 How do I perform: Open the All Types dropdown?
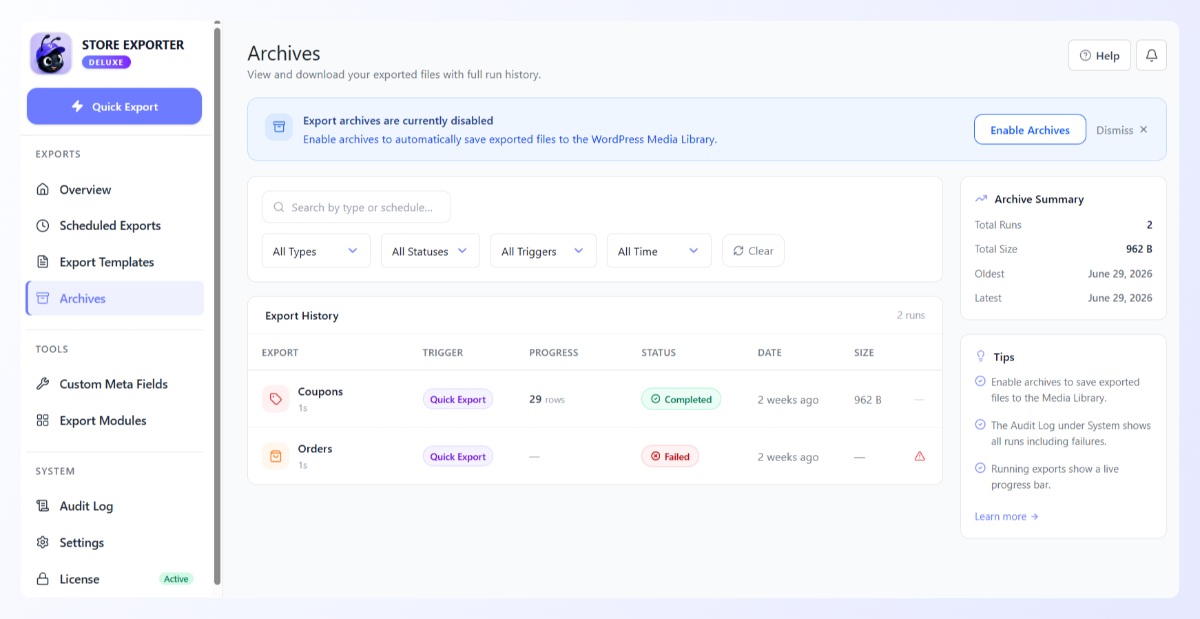316,251
